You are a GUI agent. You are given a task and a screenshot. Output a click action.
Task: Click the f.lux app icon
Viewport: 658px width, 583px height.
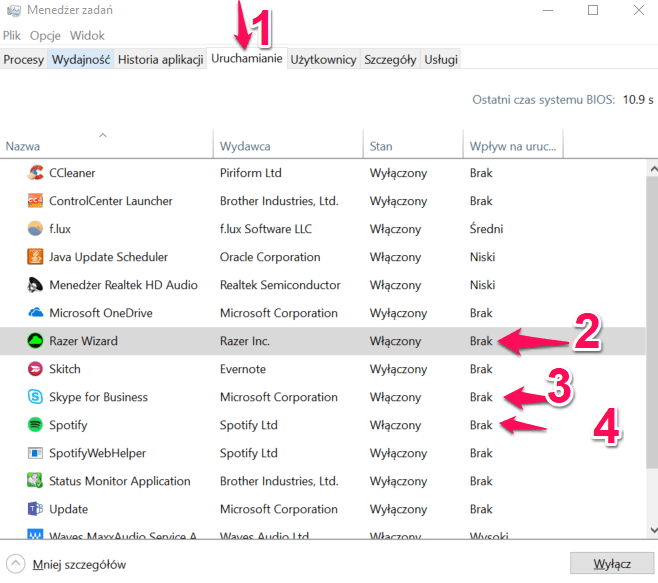coord(36,229)
